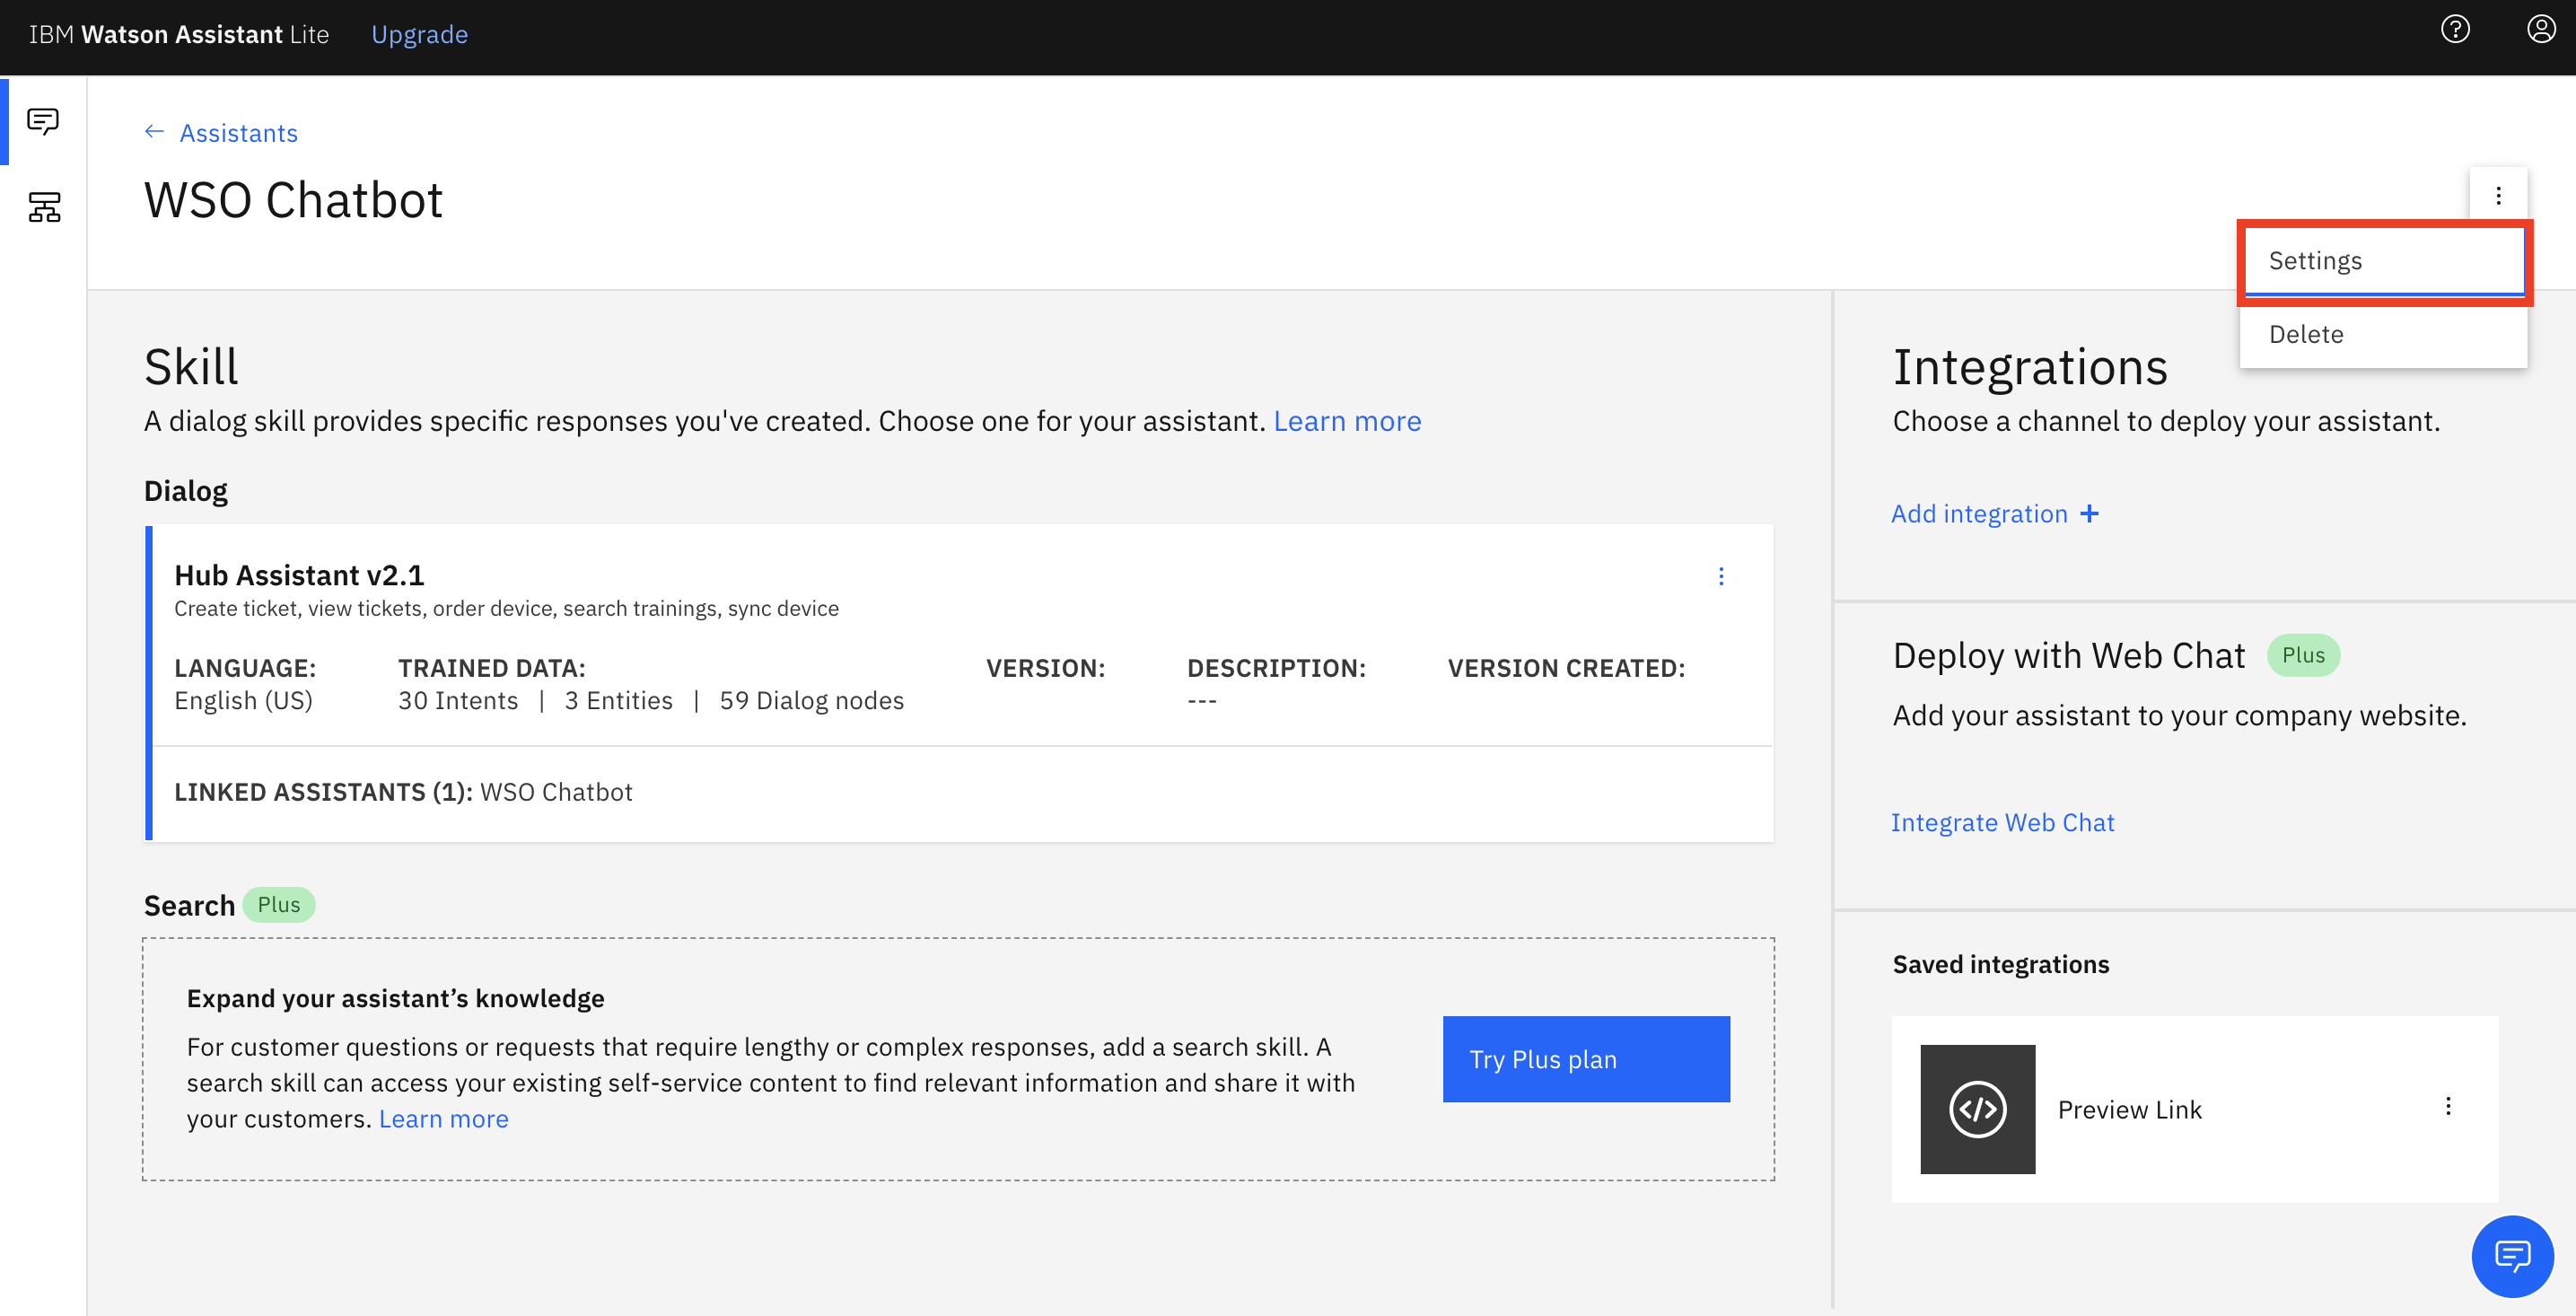Click the Preview Link code icon
This screenshot has width=2576, height=1316.
point(1977,1109)
